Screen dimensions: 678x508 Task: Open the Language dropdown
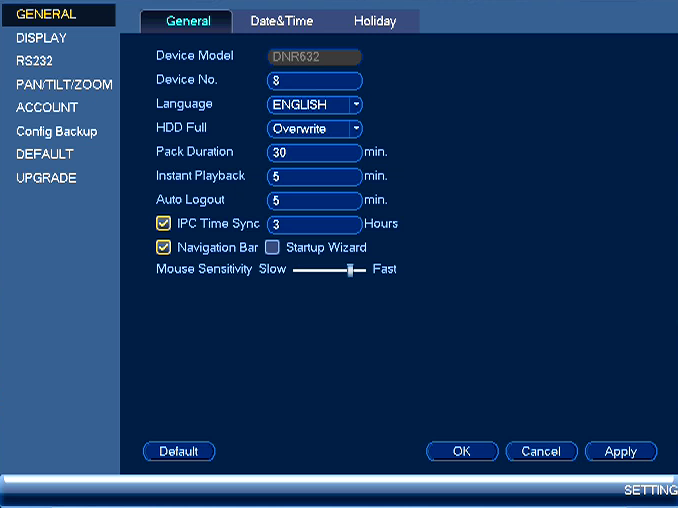pyautogui.click(x=315, y=105)
